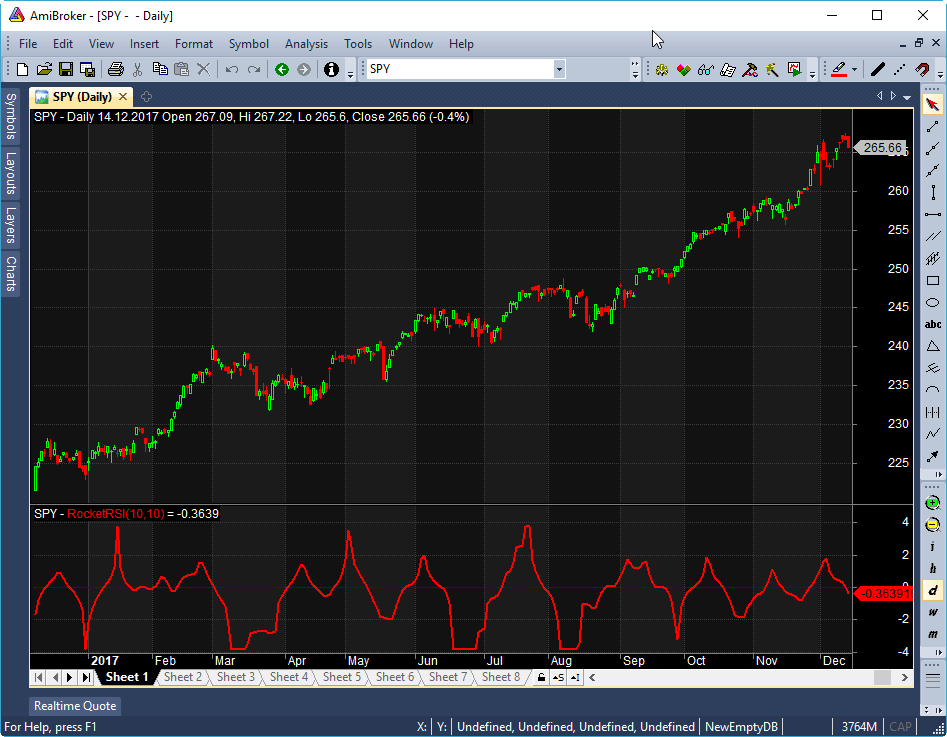Image resolution: width=947 pixels, height=737 pixels.
Task: Select the Rectangle drawing tool
Action: tap(933, 280)
